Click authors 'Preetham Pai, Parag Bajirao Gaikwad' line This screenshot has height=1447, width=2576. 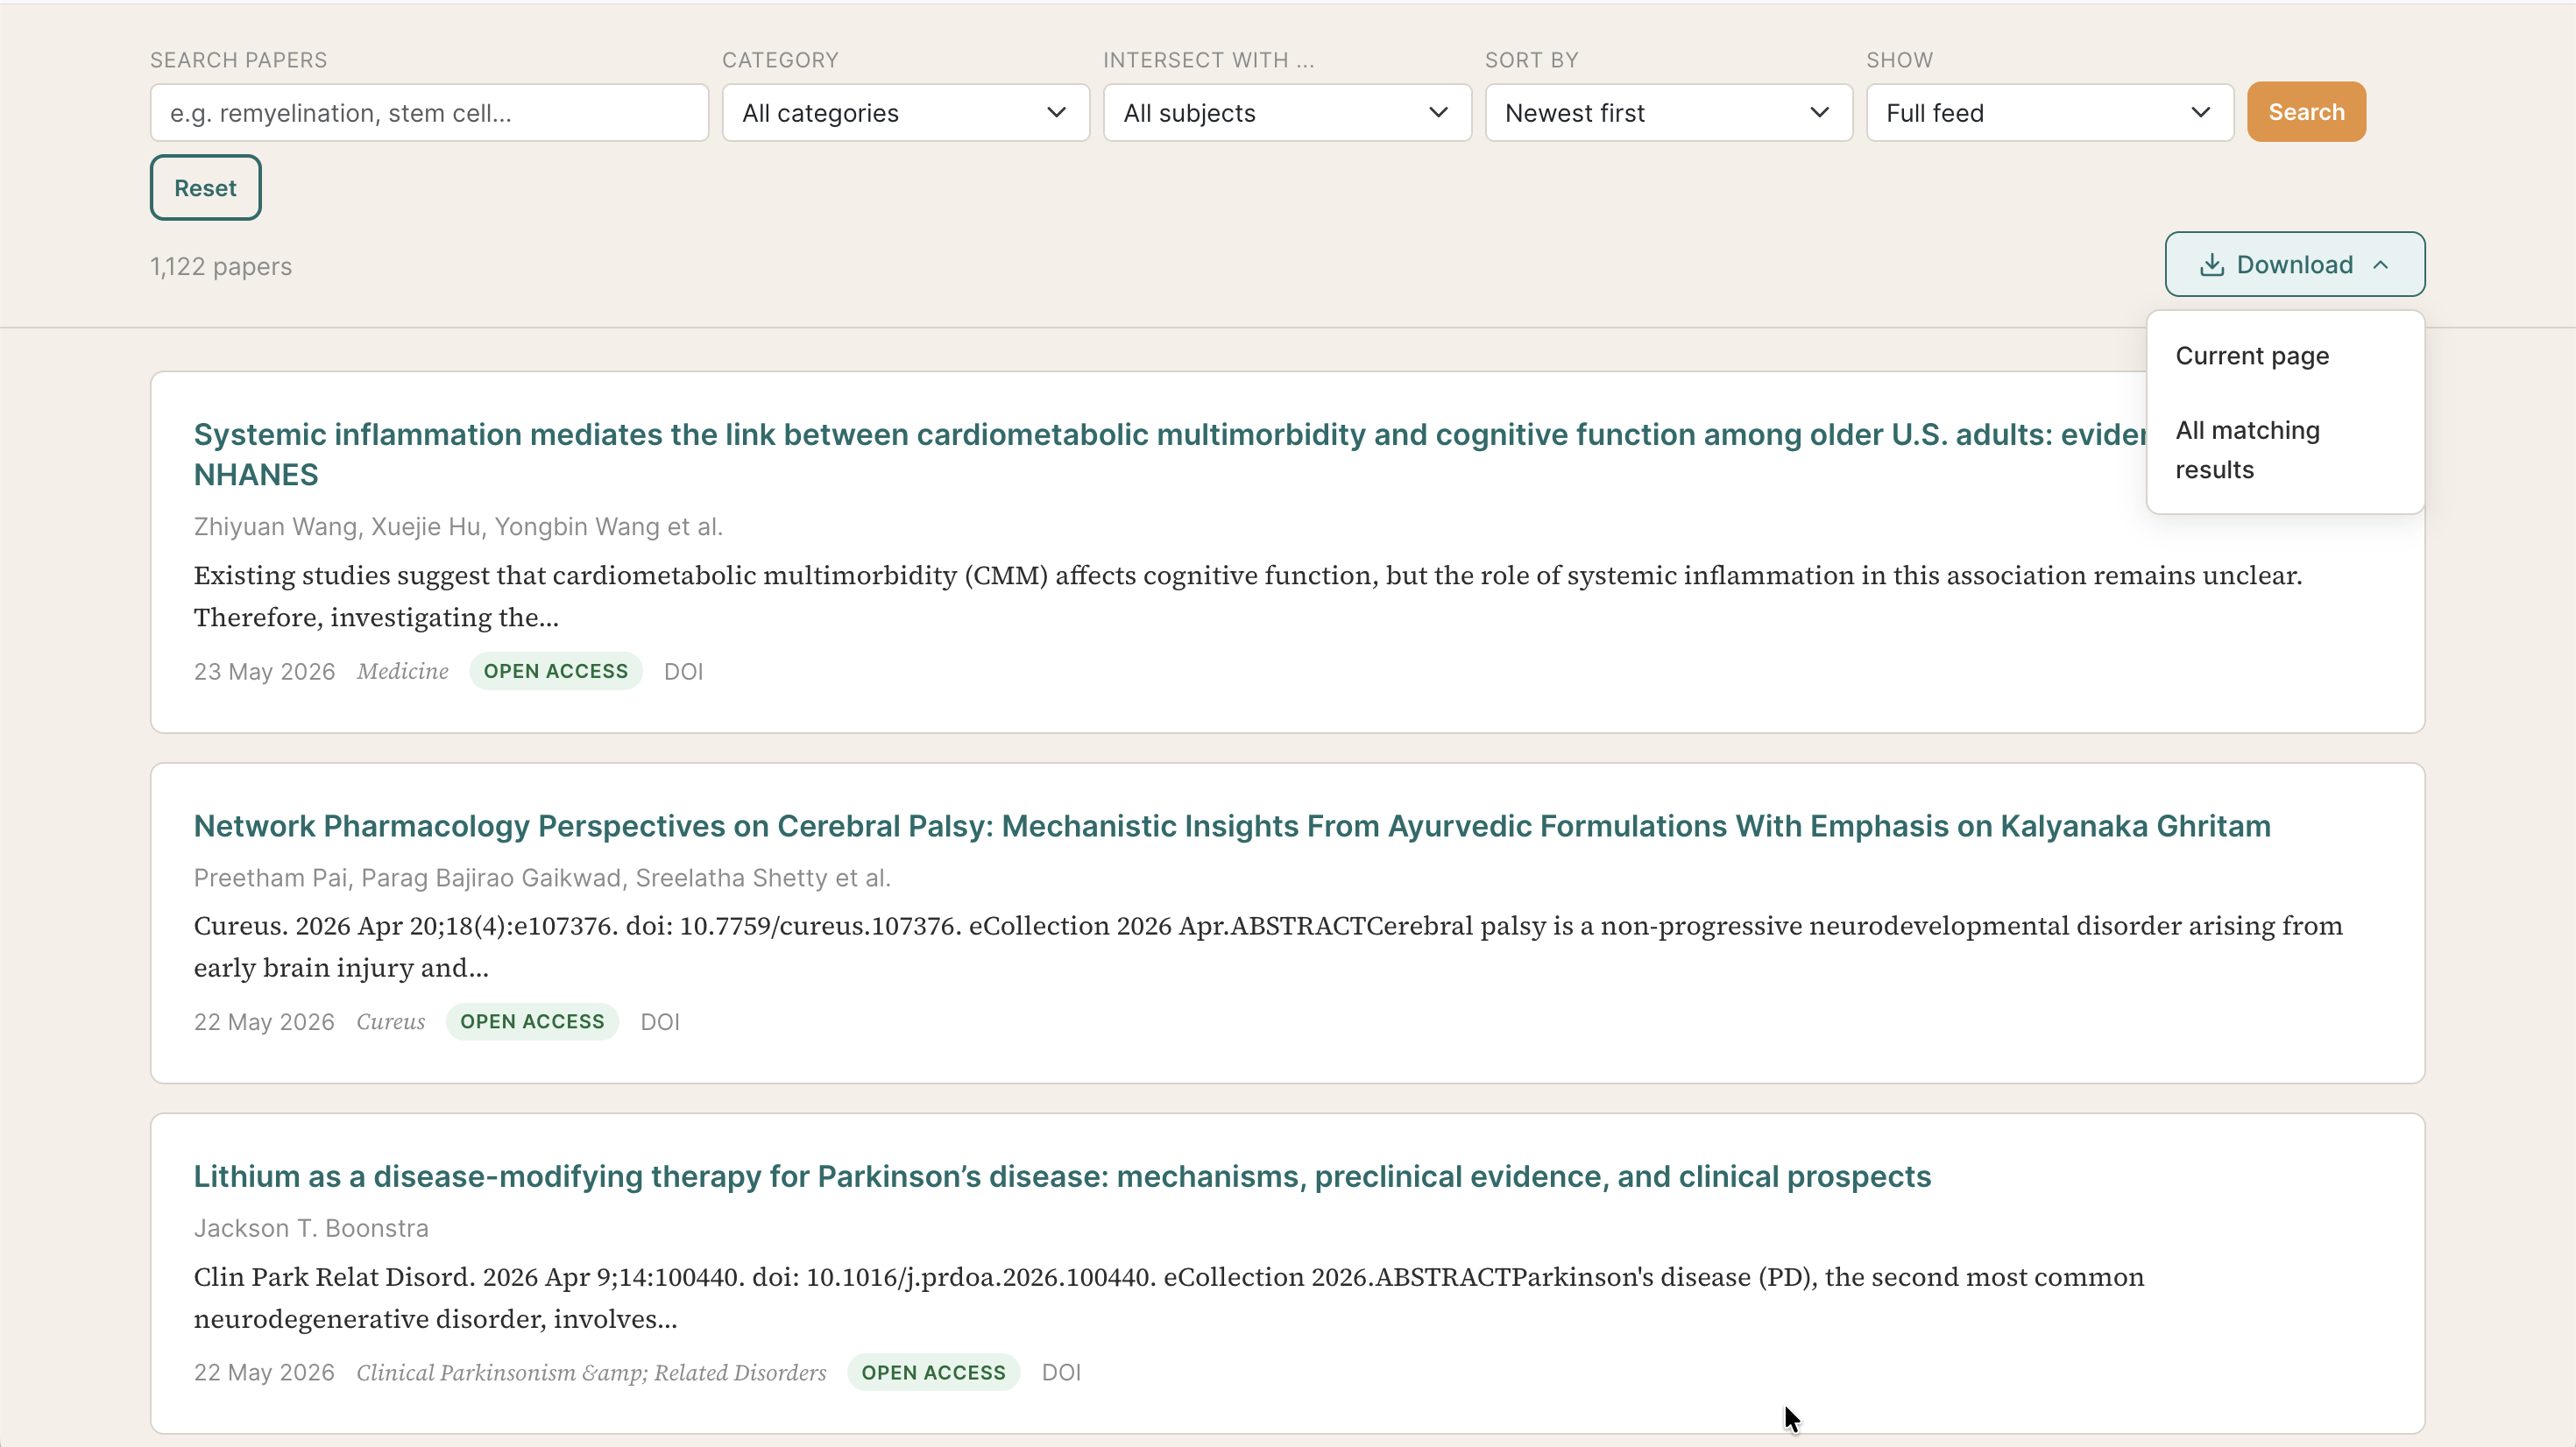tap(542, 878)
